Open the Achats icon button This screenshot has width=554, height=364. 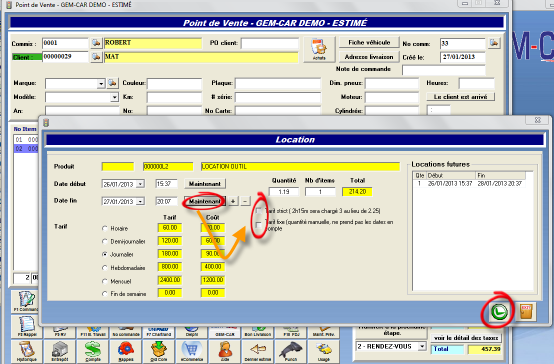[319, 49]
